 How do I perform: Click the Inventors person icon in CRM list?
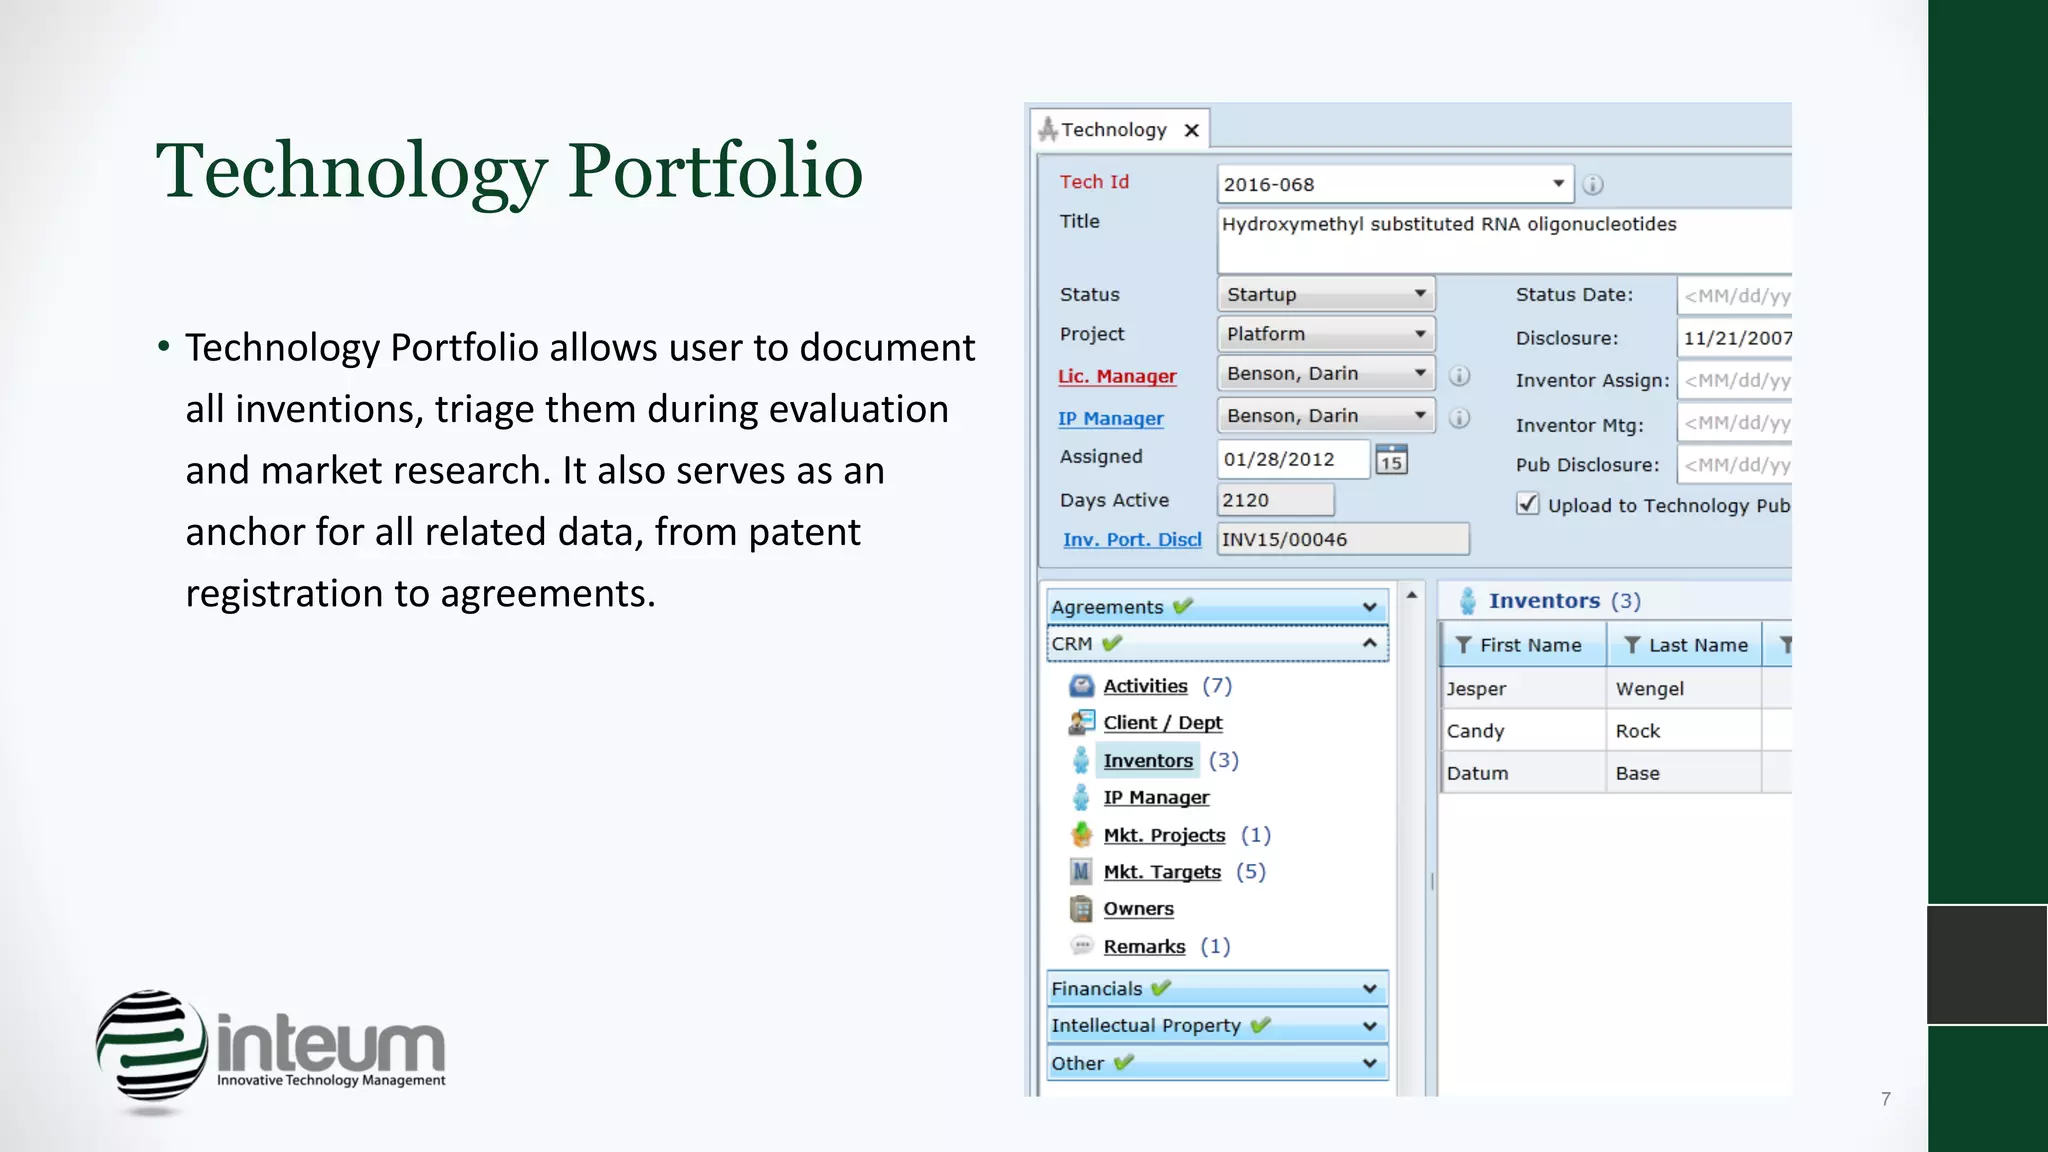[x=1081, y=760]
